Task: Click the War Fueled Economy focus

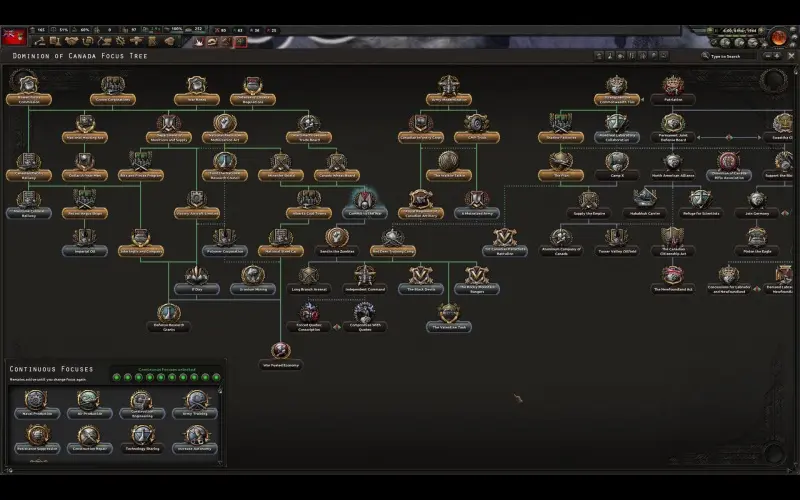Action: pyautogui.click(x=280, y=352)
